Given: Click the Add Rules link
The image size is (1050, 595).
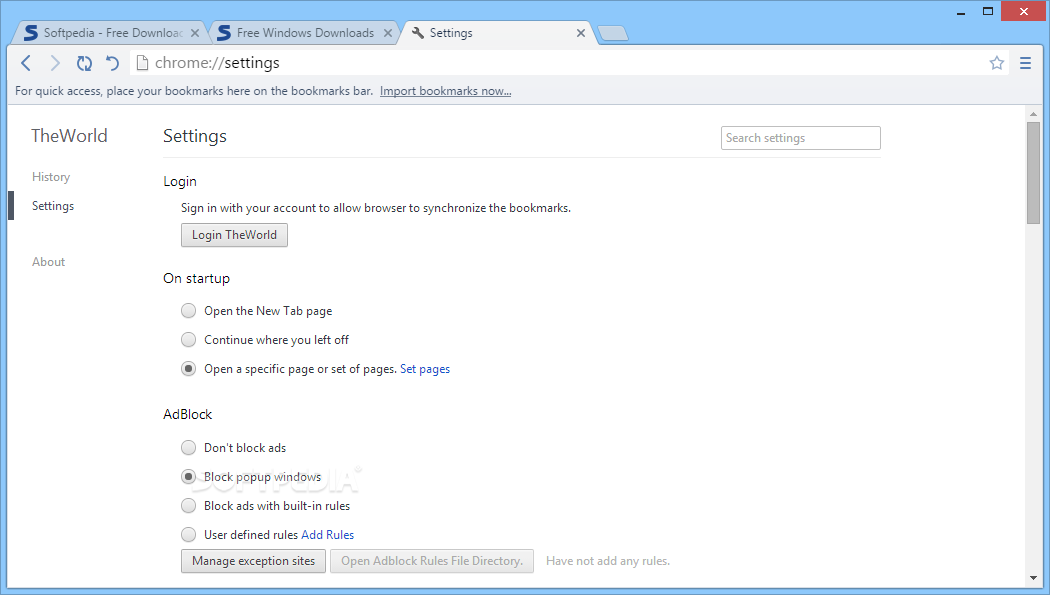Looking at the screenshot, I should click(327, 535).
